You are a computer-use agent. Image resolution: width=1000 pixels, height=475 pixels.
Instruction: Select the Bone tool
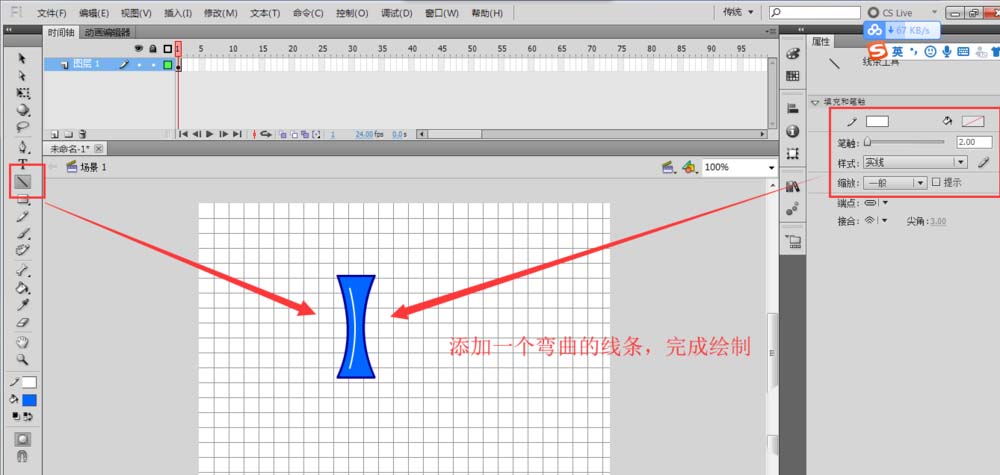[22, 270]
